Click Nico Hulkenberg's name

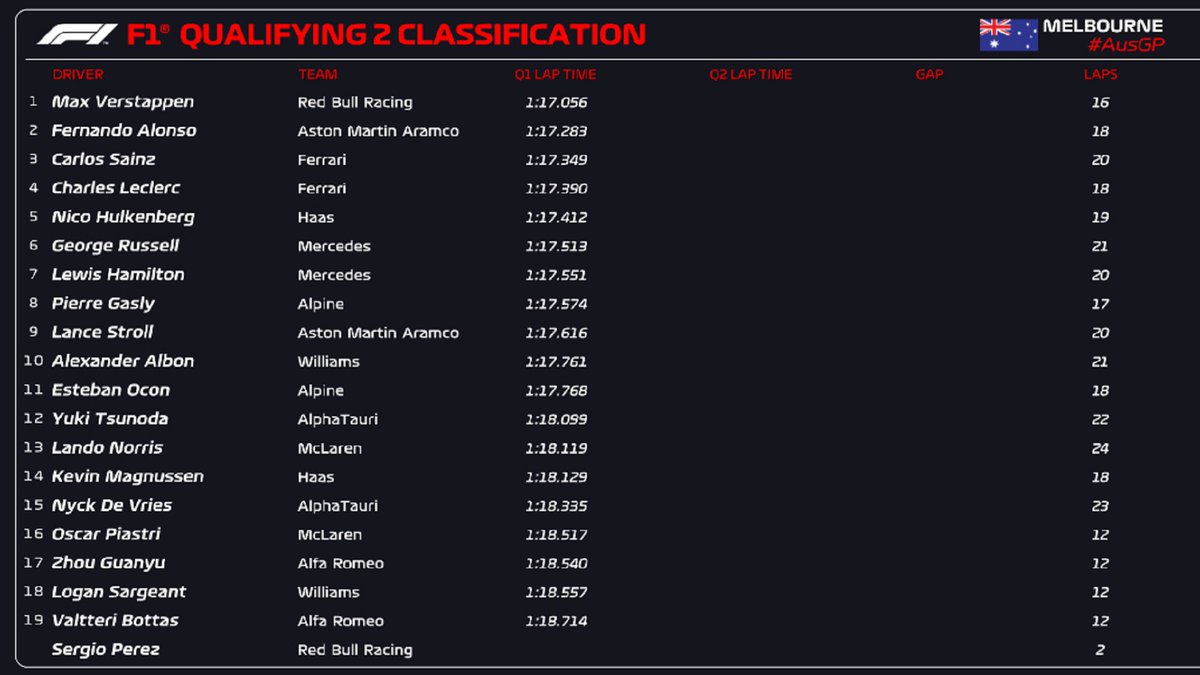123,217
